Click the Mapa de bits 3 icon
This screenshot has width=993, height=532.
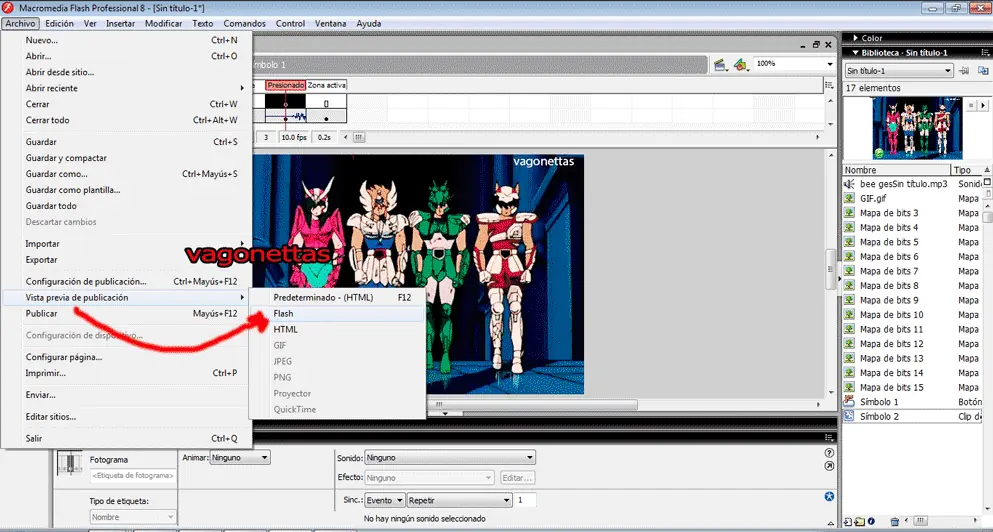849,213
